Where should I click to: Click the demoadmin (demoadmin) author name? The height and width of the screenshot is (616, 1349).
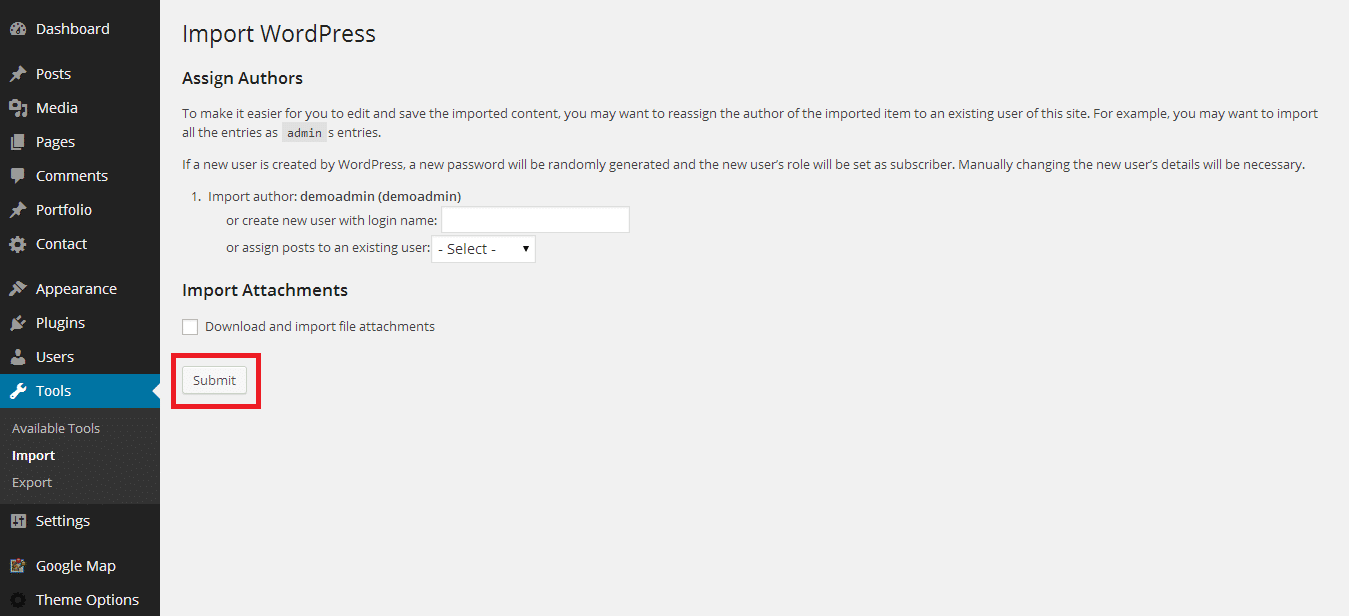(381, 196)
